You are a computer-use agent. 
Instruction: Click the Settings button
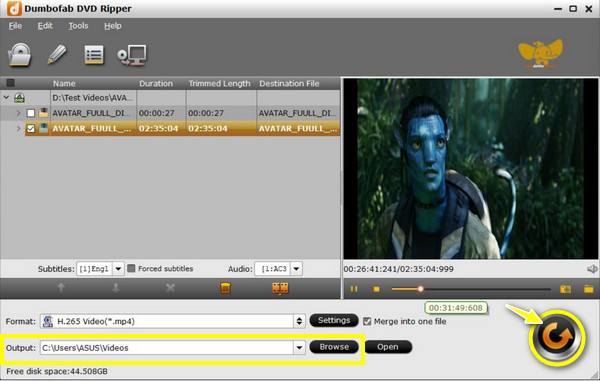pyautogui.click(x=334, y=320)
